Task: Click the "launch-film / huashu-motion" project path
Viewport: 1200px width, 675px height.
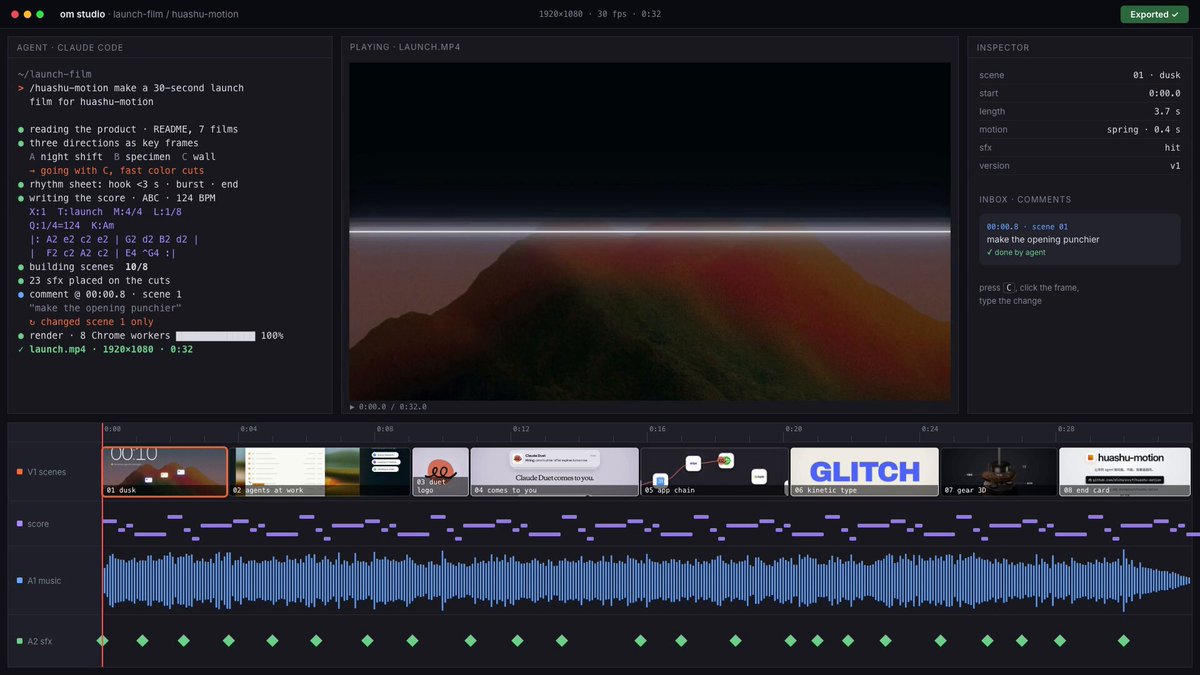Action: 176,15
